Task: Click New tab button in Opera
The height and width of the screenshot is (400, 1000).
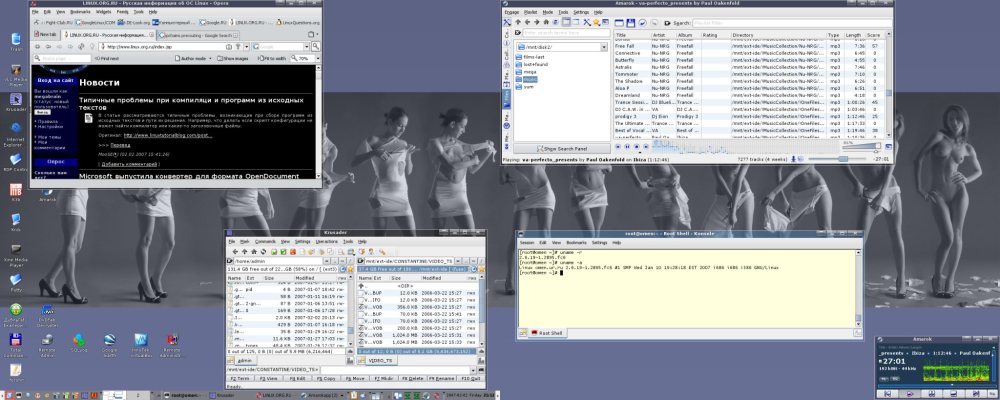Action: tap(45, 34)
